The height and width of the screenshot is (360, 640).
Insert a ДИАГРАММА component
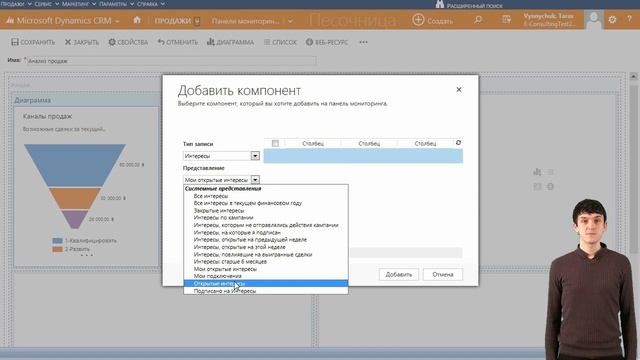tap(230, 42)
